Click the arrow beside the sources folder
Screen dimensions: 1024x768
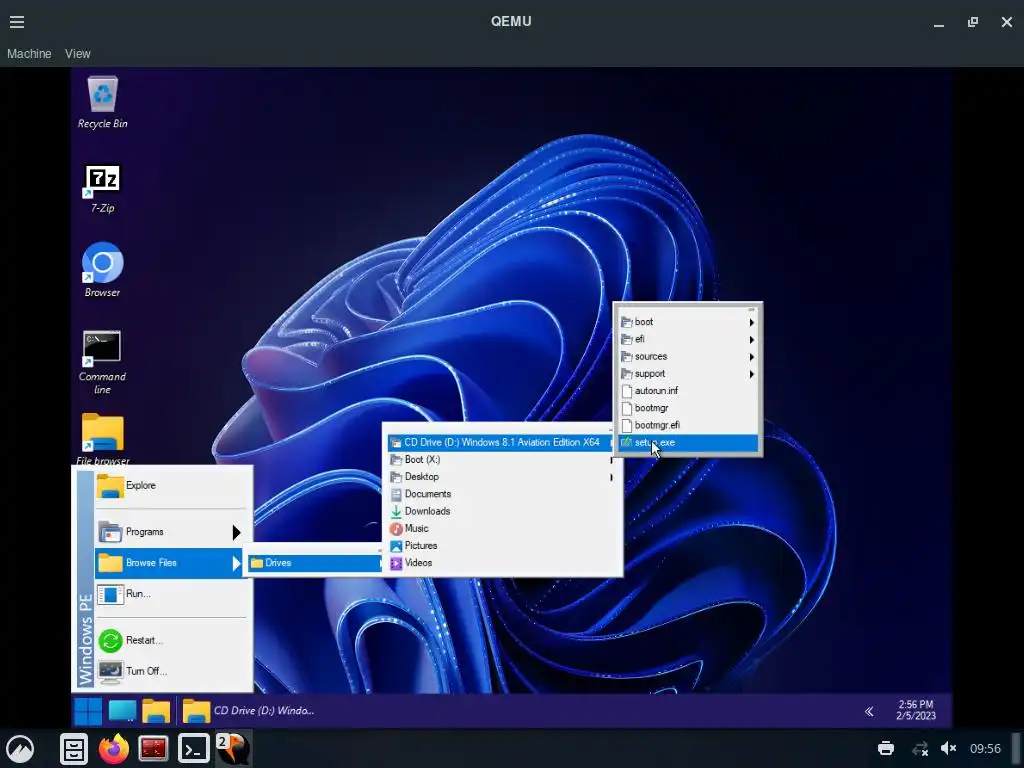[x=752, y=357]
